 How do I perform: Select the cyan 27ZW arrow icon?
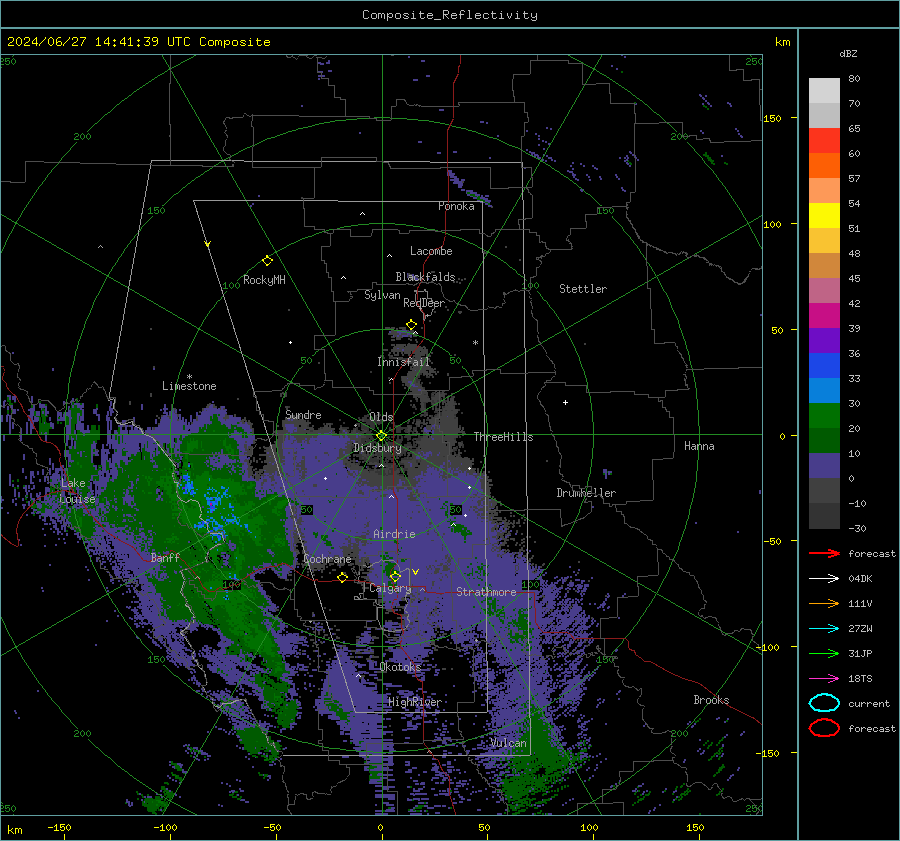(824, 629)
